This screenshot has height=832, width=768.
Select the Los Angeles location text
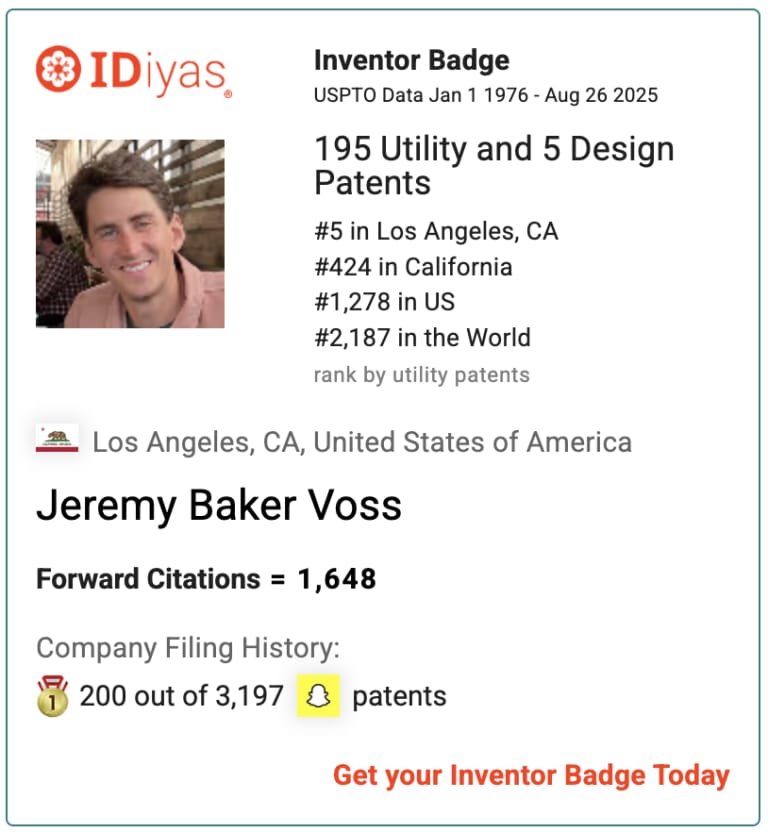(x=362, y=442)
